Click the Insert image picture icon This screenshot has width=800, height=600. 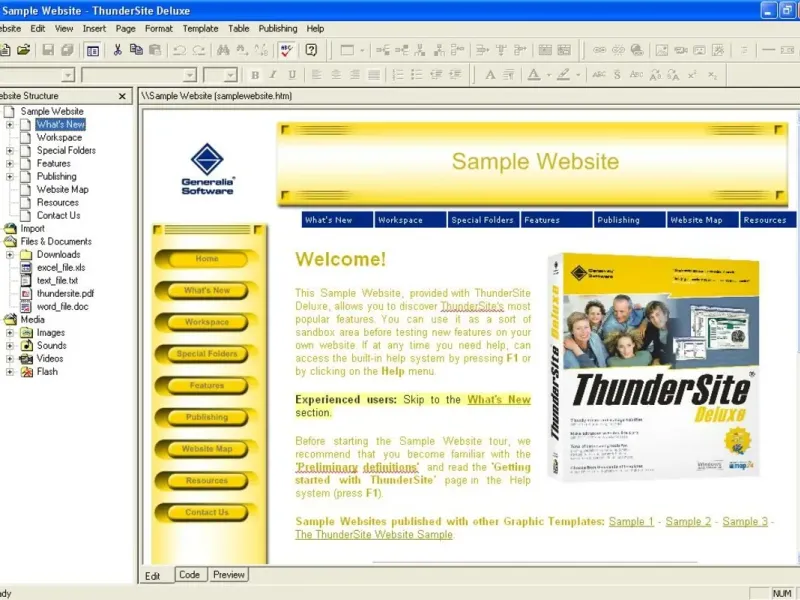(x=662, y=50)
